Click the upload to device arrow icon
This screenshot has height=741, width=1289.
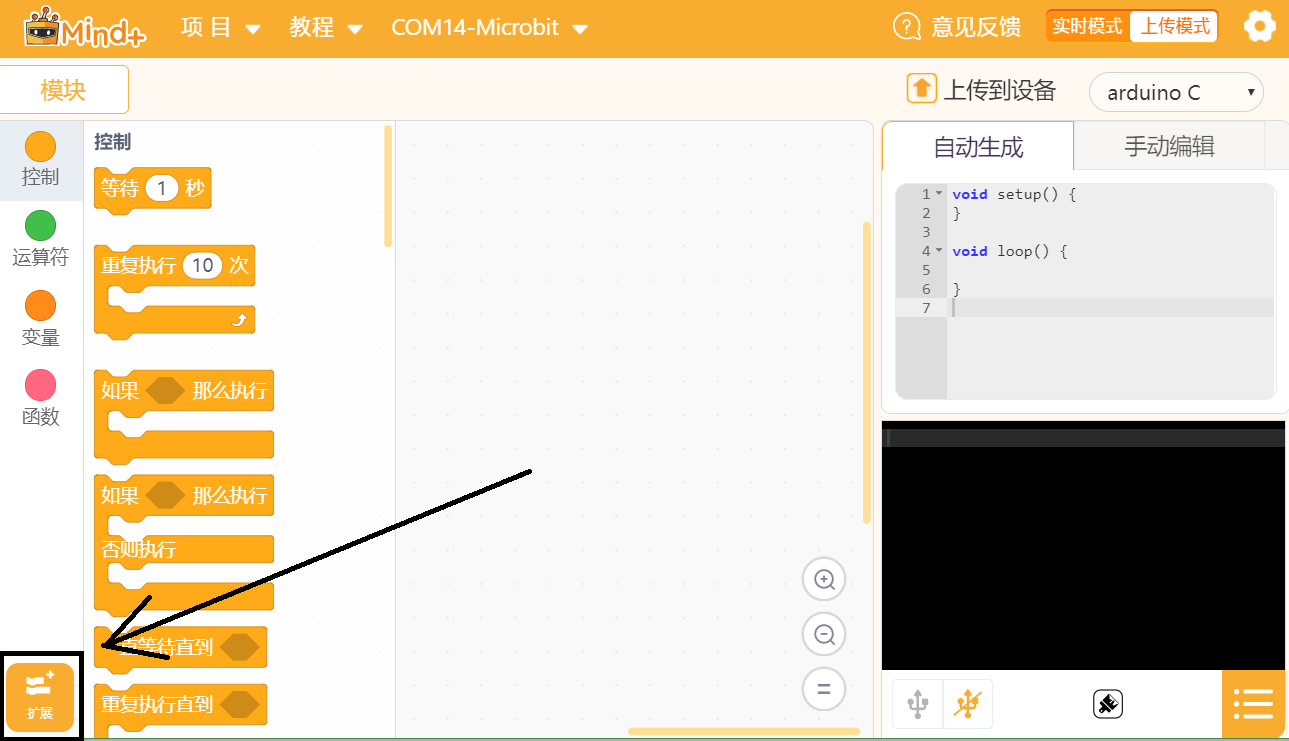(x=921, y=89)
